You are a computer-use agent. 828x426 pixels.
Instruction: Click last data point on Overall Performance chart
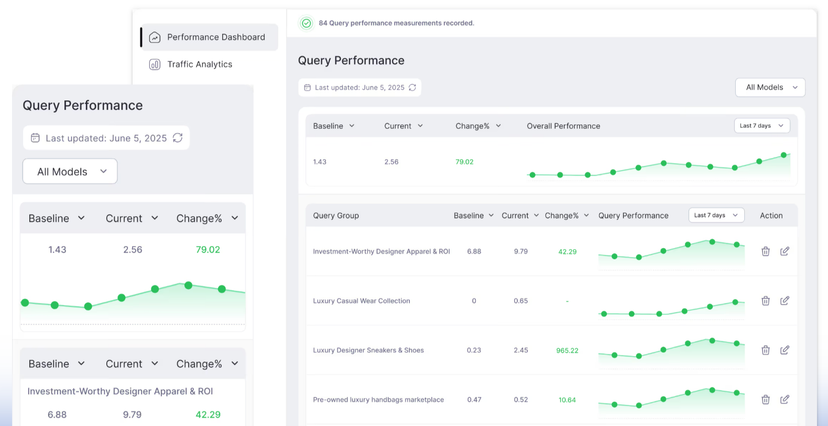784,155
